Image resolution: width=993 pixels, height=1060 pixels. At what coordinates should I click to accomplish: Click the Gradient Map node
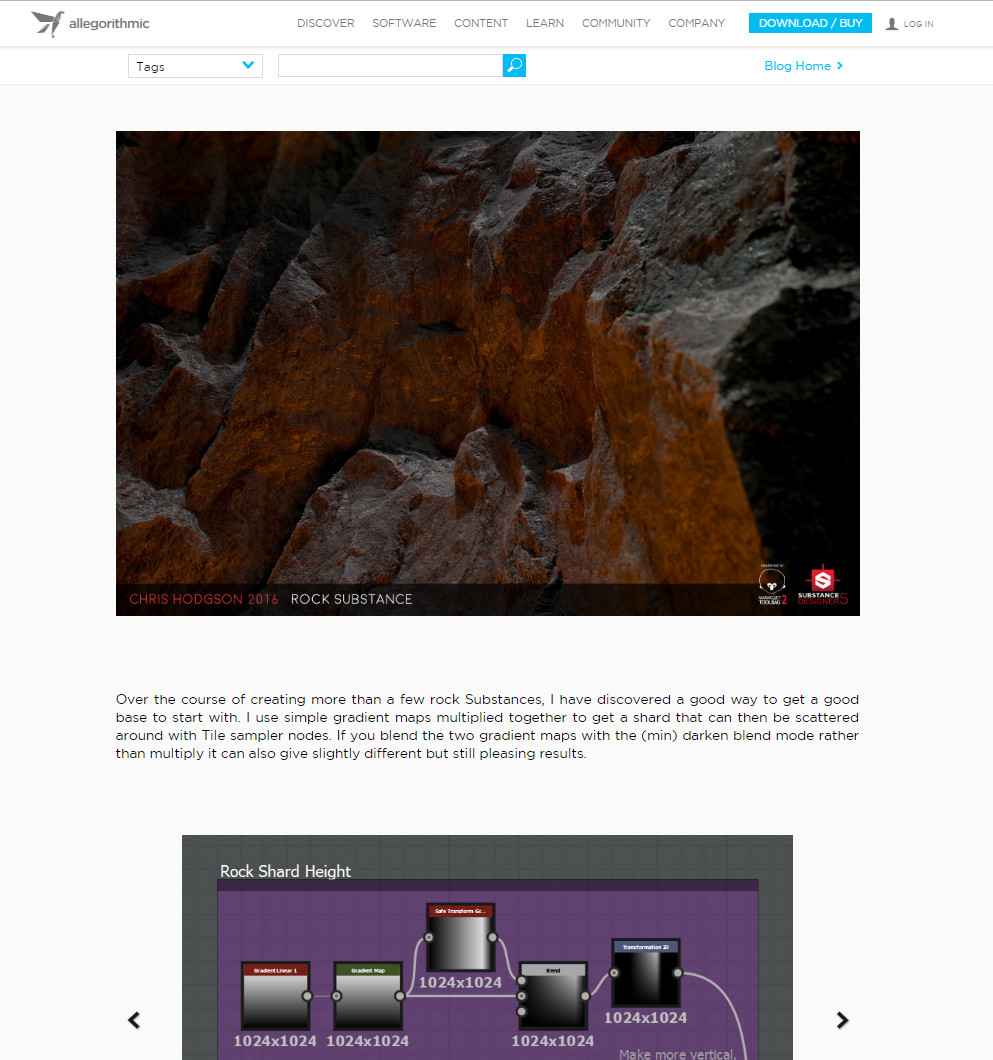click(x=368, y=996)
